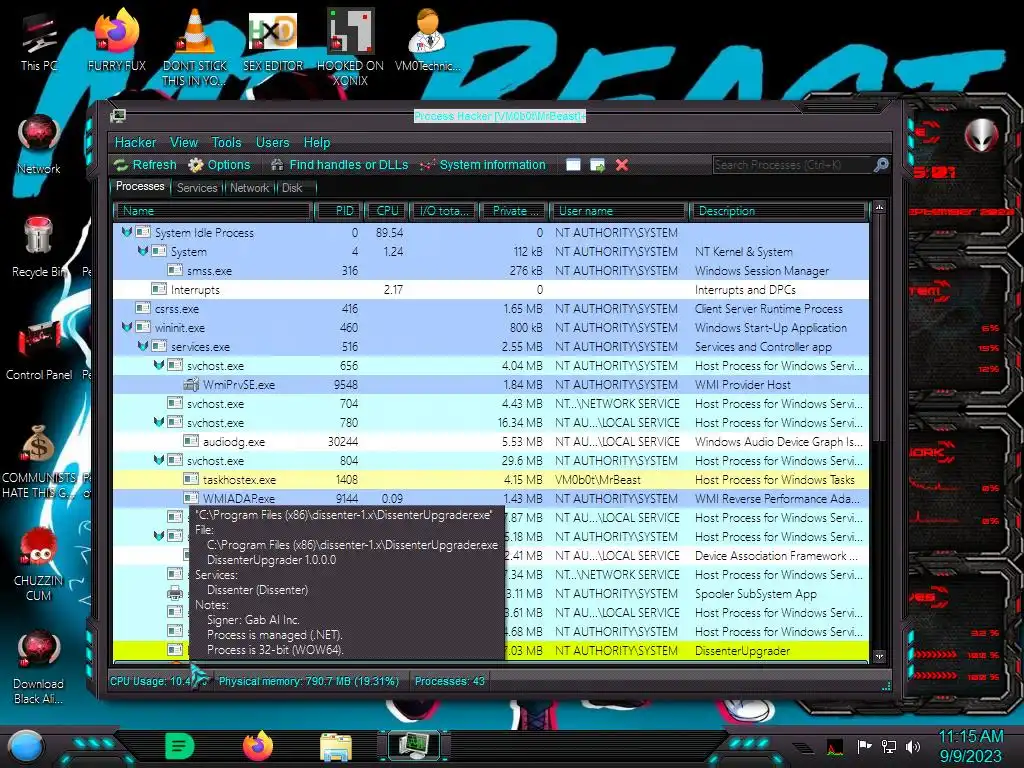This screenshot has width=1024, height=768.
Task: Switch to the Services tab
Action: pyautogui.click(x=197, y=188)
